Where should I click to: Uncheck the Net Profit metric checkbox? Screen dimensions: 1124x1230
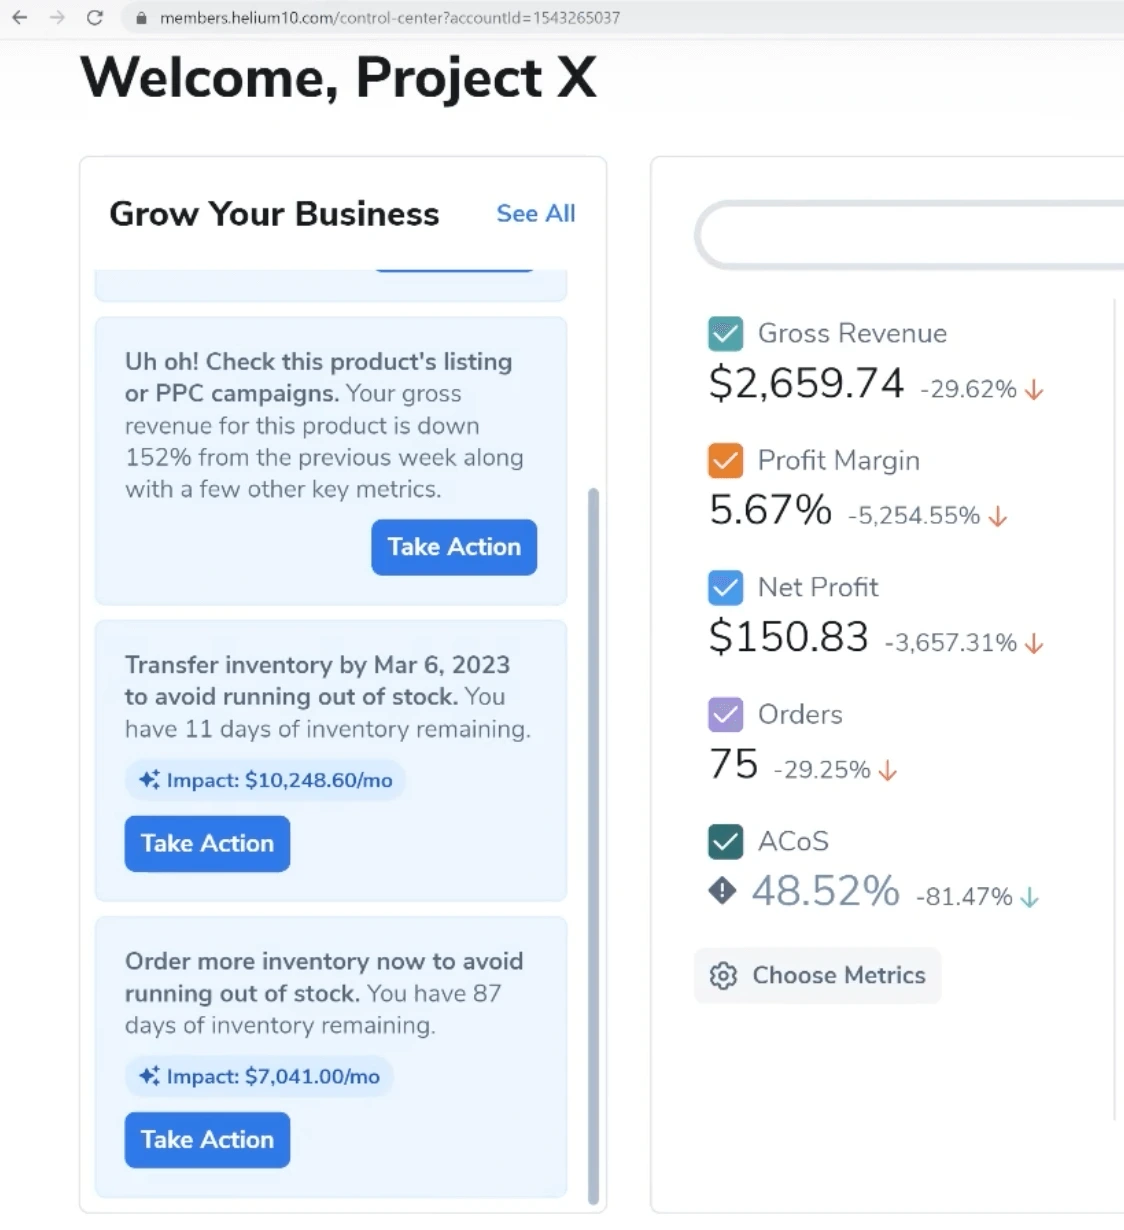[724, 587]
